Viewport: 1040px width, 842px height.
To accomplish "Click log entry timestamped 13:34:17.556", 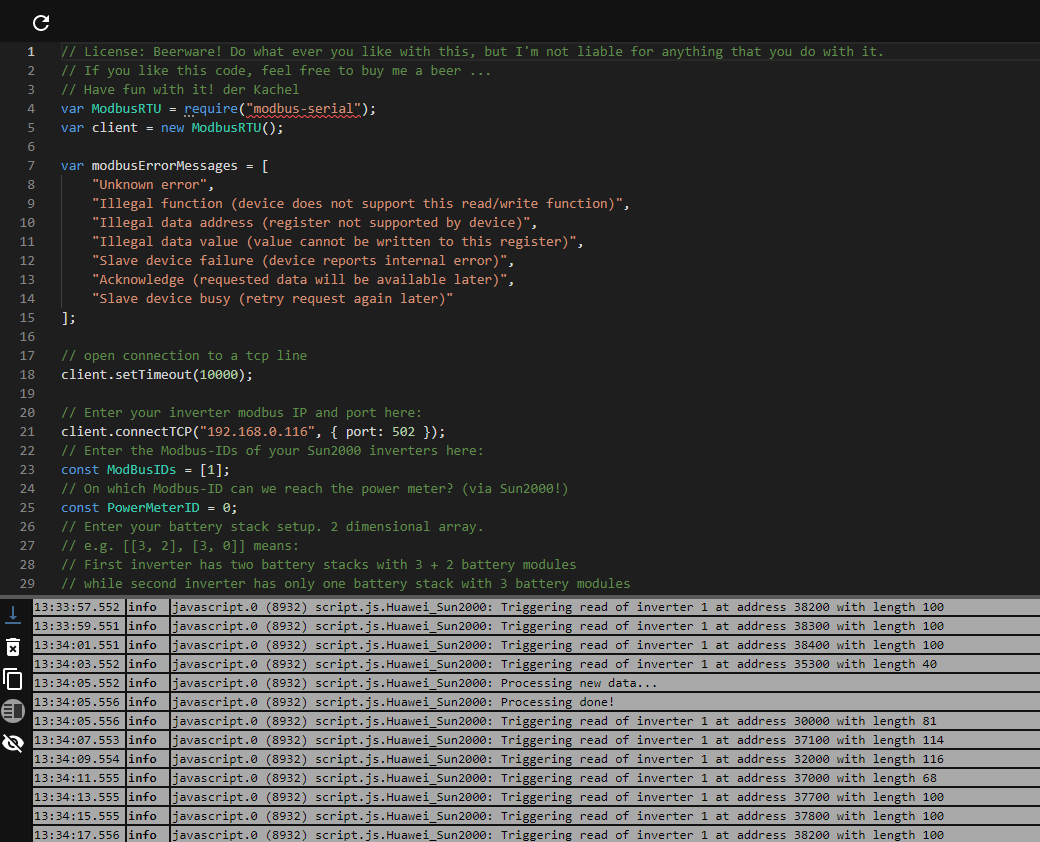I will click(536, 835).
